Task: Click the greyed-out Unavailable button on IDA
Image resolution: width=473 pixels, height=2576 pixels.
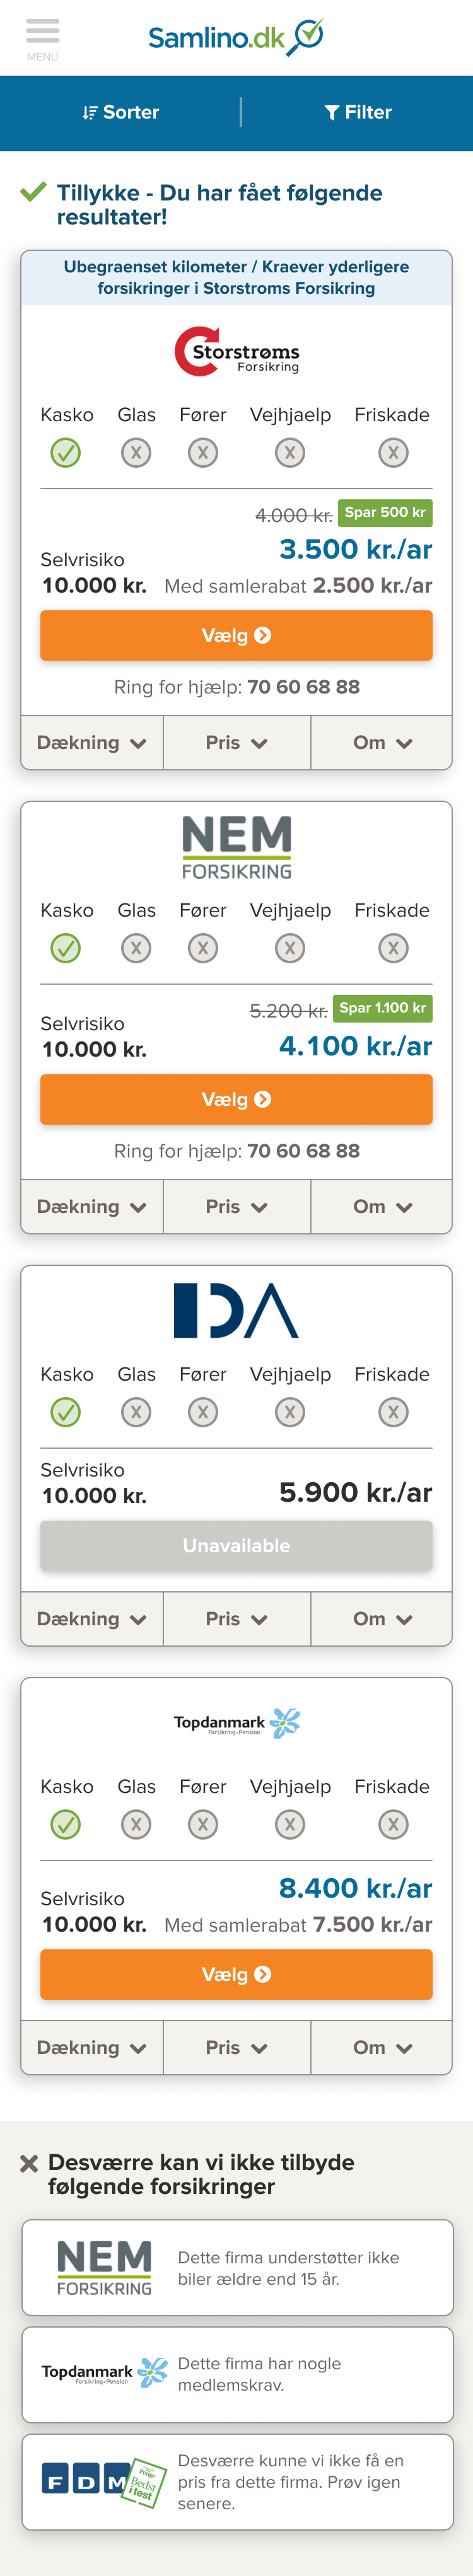Action: click(236, 1545)
